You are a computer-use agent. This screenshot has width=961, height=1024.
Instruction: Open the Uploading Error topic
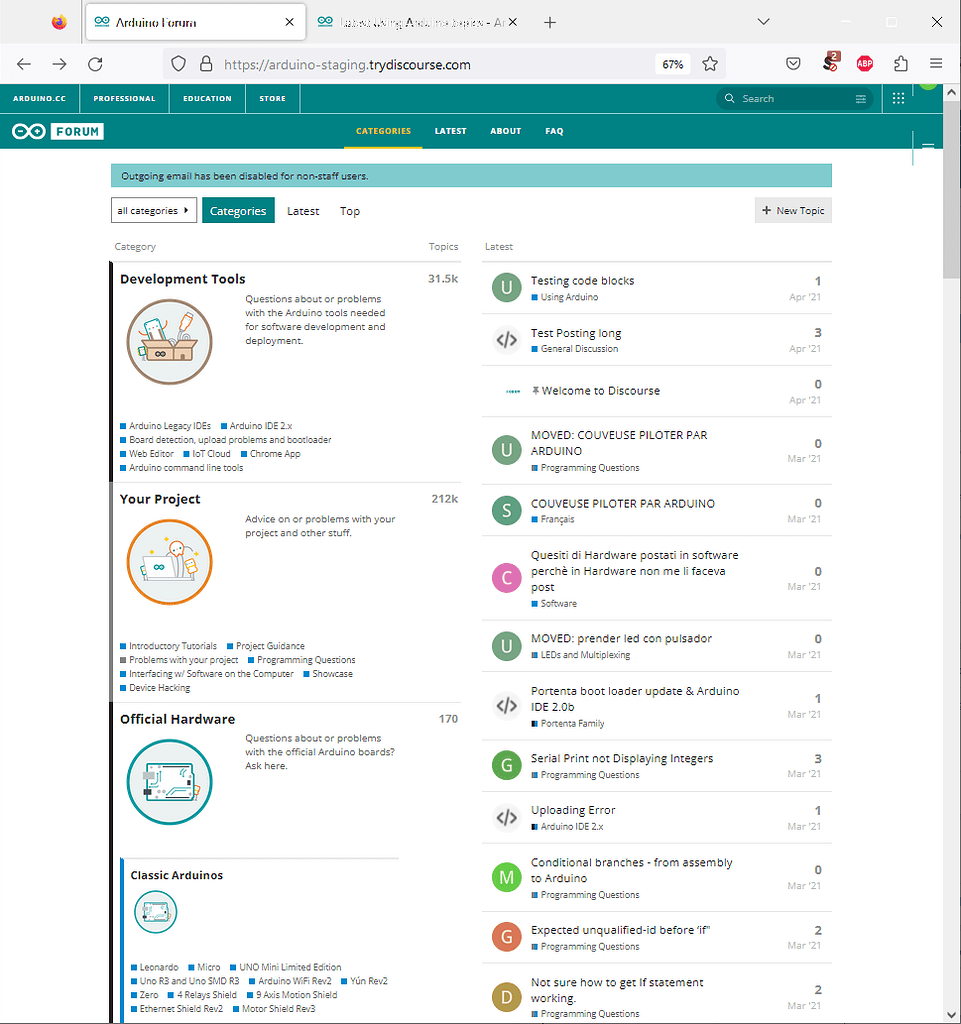(573, 810)
